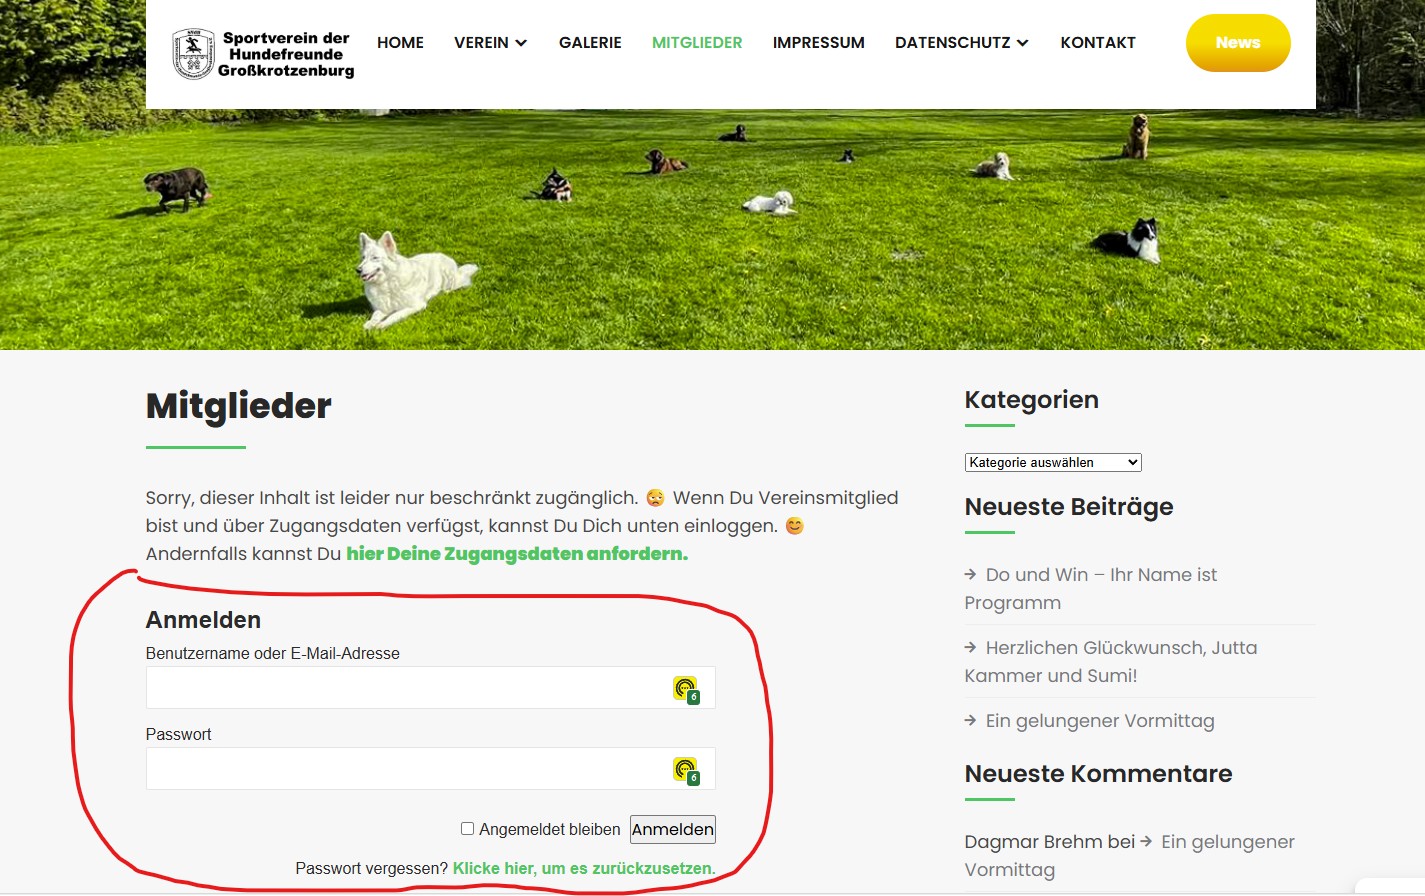This screenshot has width=1425, height=896.
Task: Navigate to the KONTAKT page
Action: [1098, 43]
